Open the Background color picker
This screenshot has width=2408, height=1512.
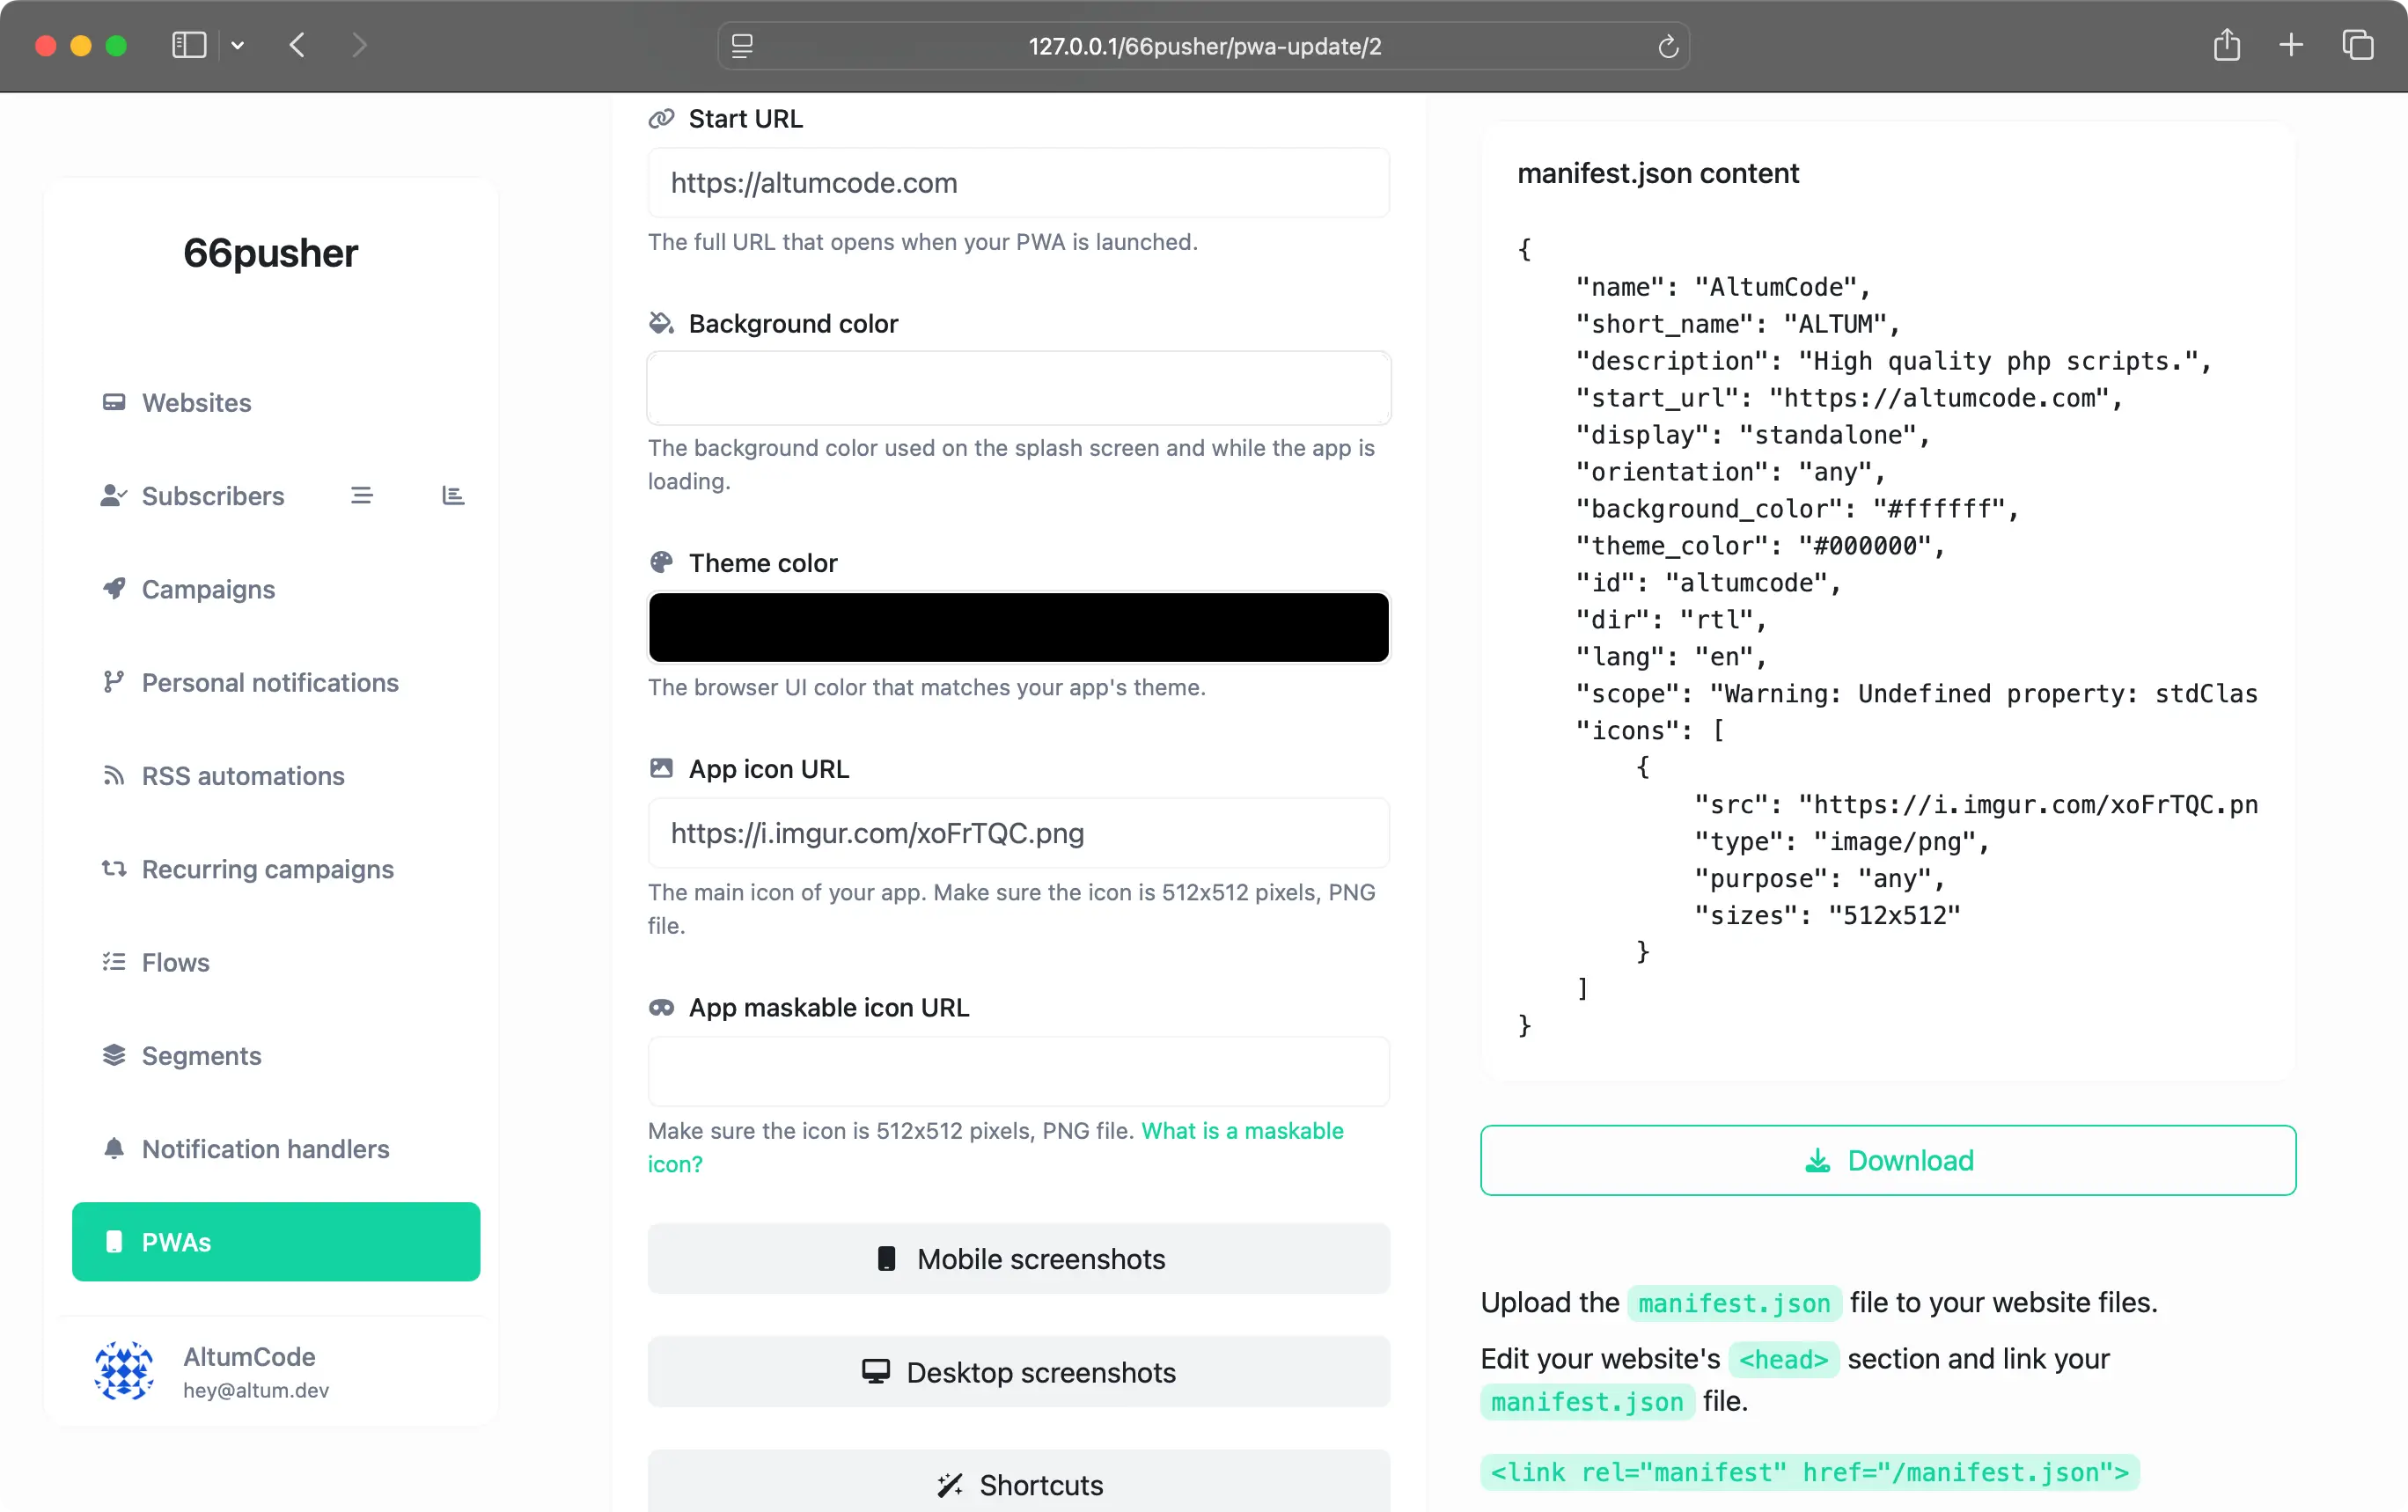pos(1018,388)
